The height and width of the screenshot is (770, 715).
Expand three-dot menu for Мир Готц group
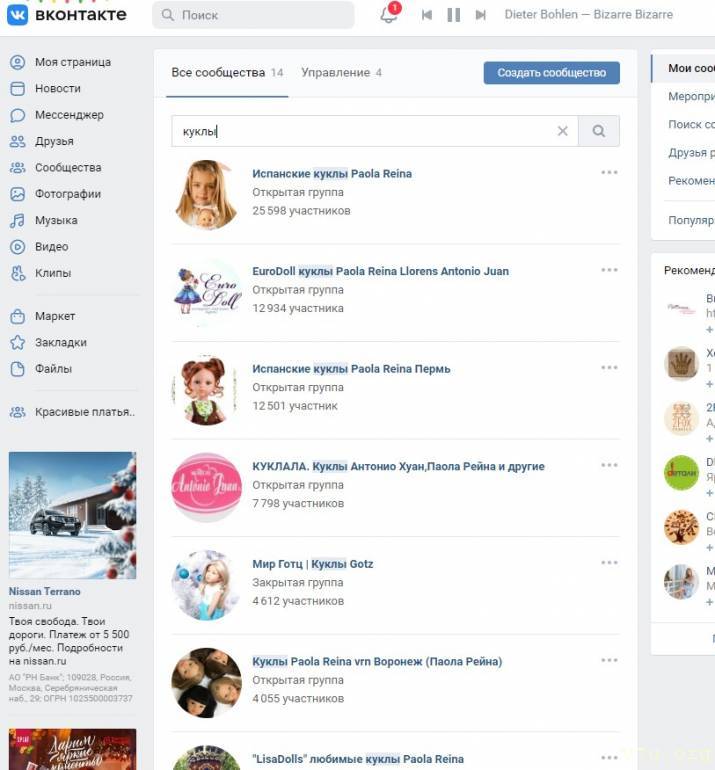click(x=609, y=564)
